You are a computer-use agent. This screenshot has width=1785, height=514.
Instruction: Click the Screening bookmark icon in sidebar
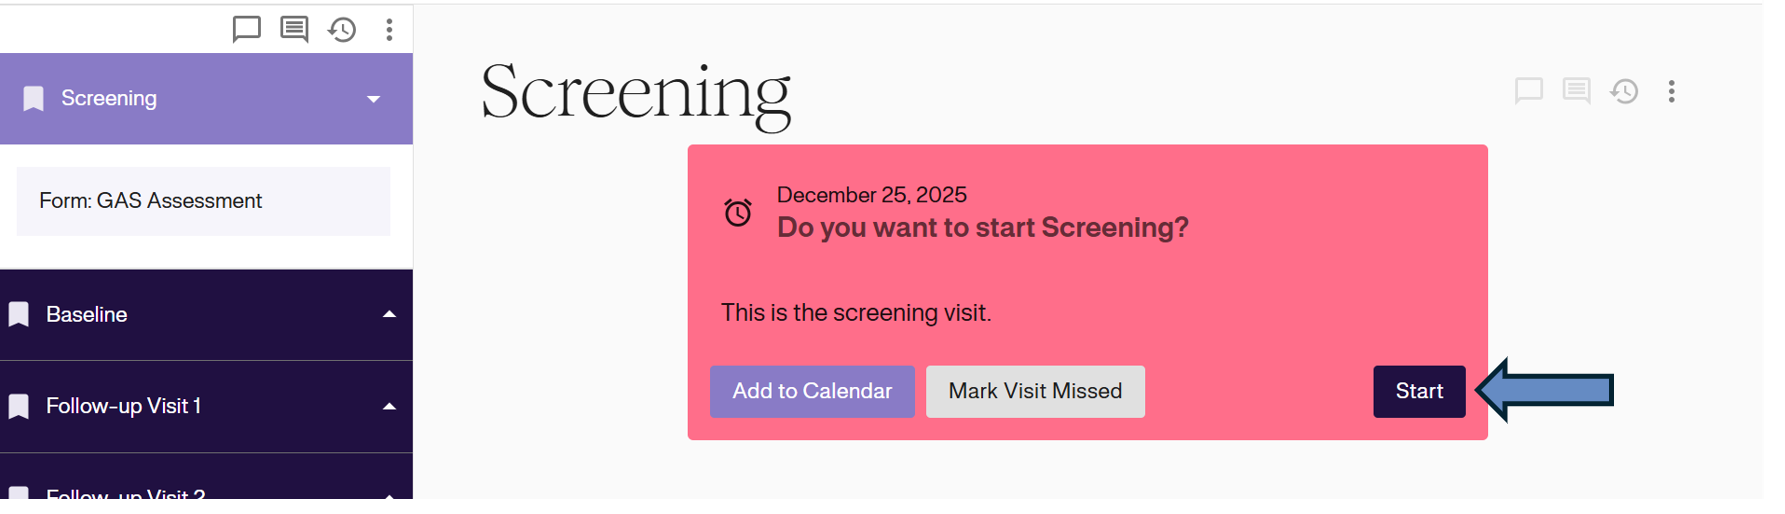[34, 98]
